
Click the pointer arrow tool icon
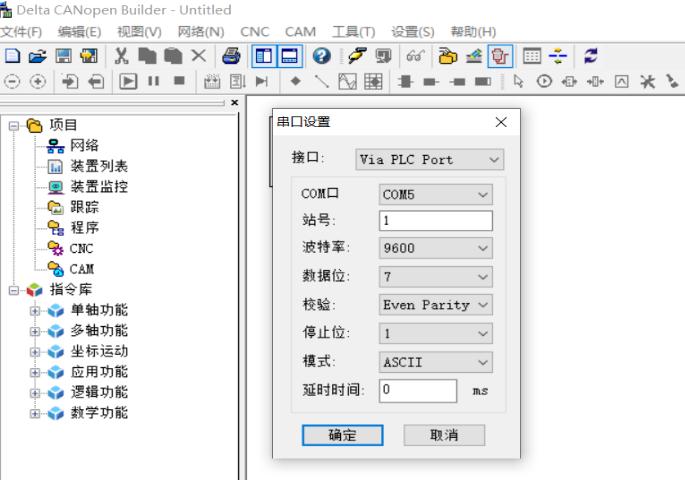[x=518, y=81]
